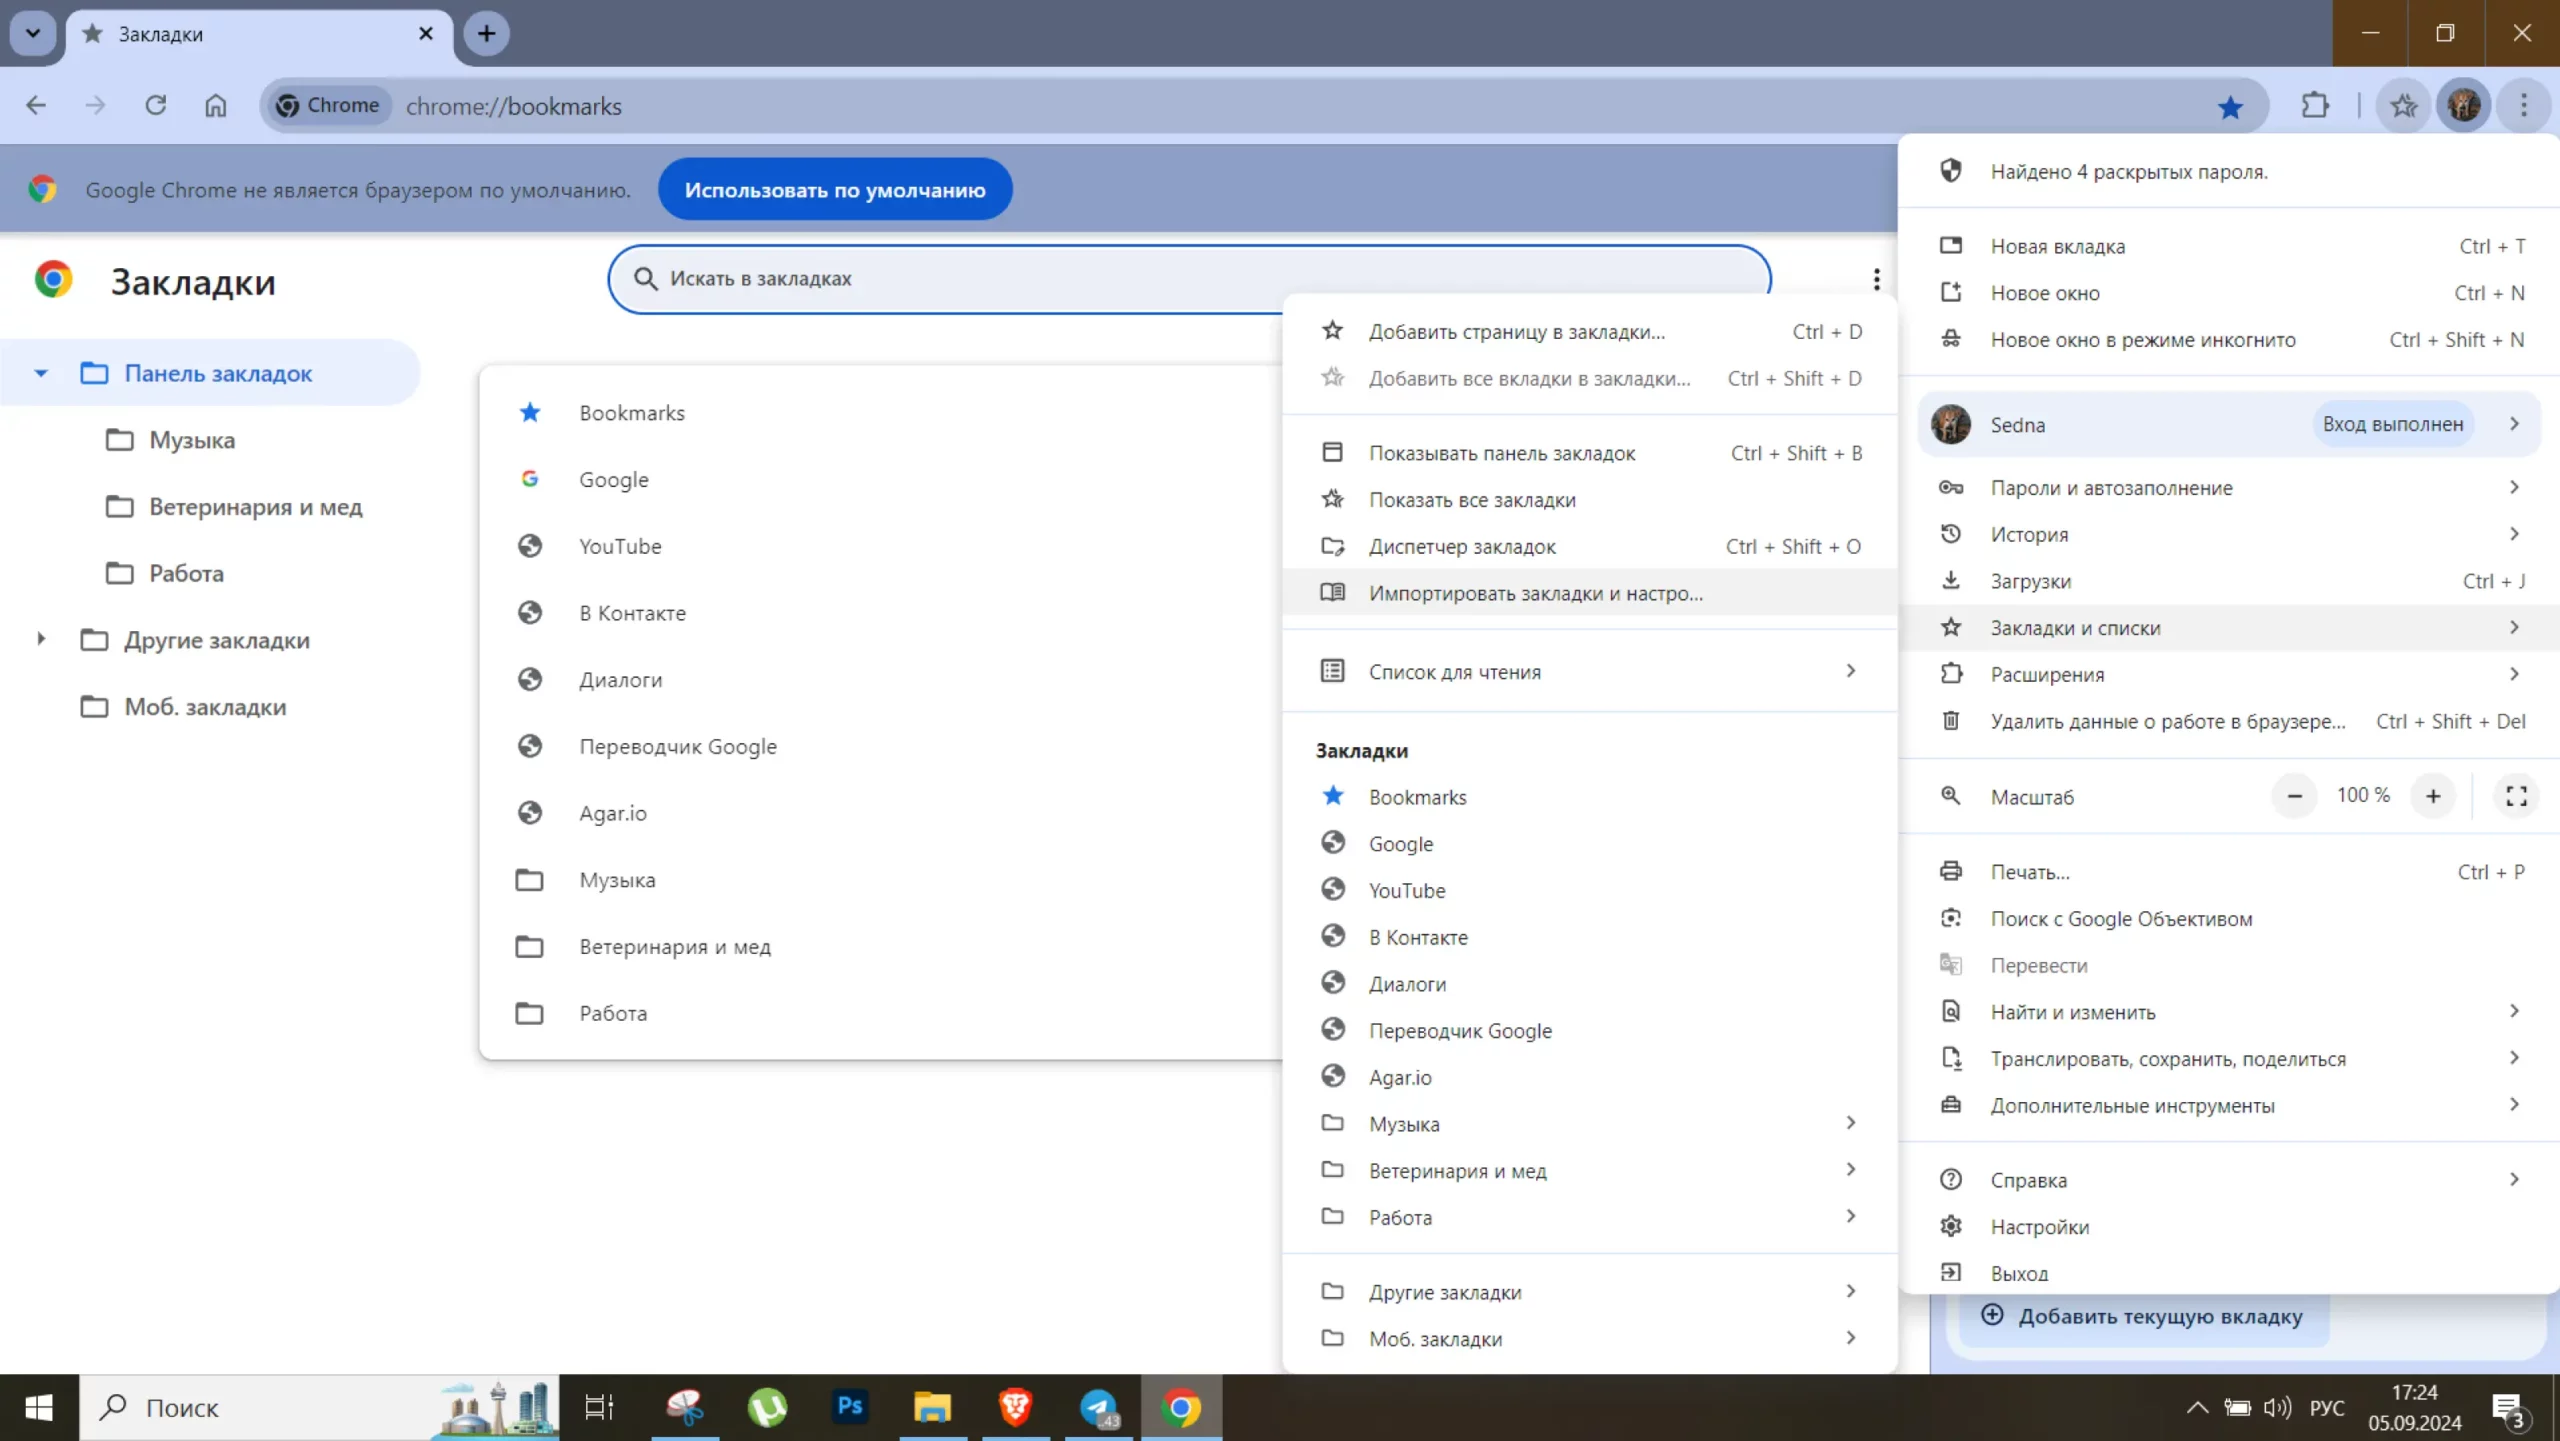2560x1441 pixels.
Task: Open the Chrome three-dot menu button
Action: pos(2523,105)
